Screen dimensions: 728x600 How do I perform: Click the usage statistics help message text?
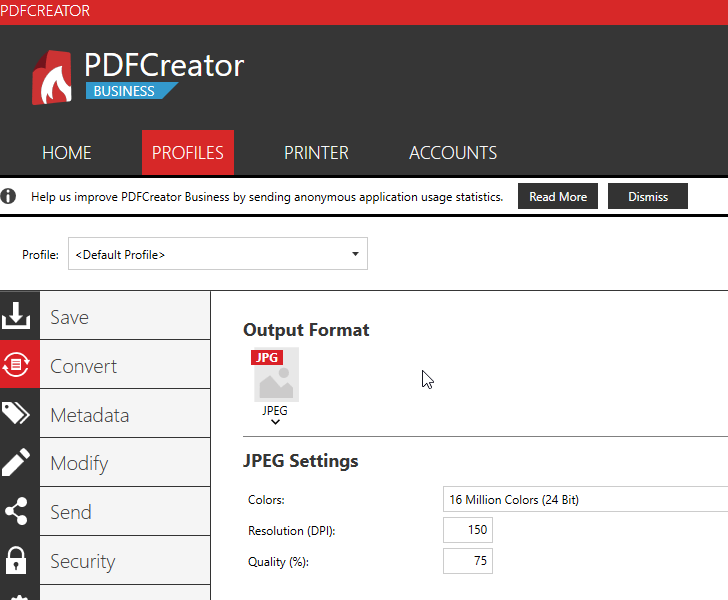pos(267,197)
